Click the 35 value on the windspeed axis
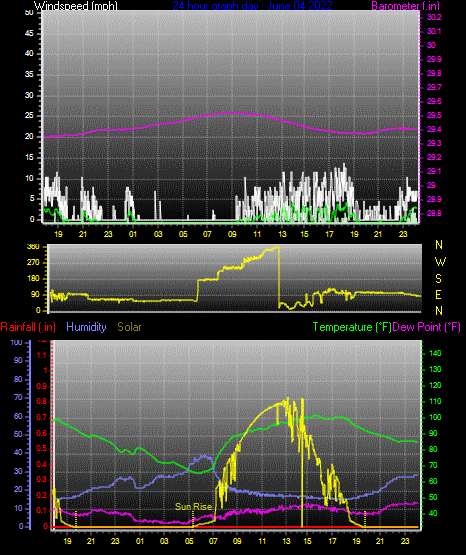Screen dimensions: 466x555 coord(29,74)
